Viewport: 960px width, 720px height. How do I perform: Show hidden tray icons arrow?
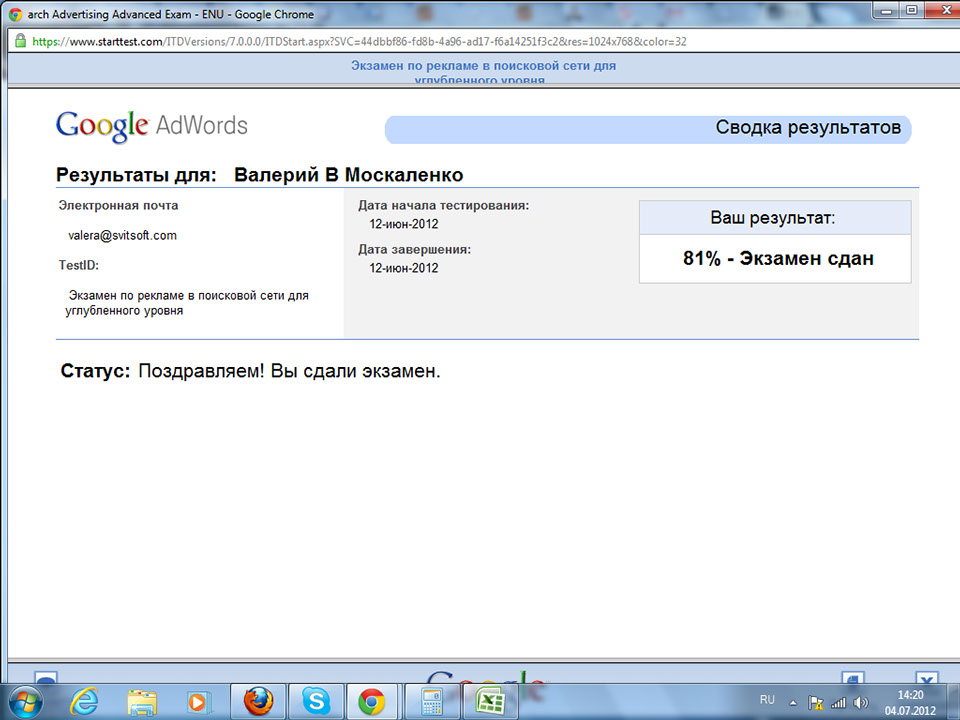(793, 703)
